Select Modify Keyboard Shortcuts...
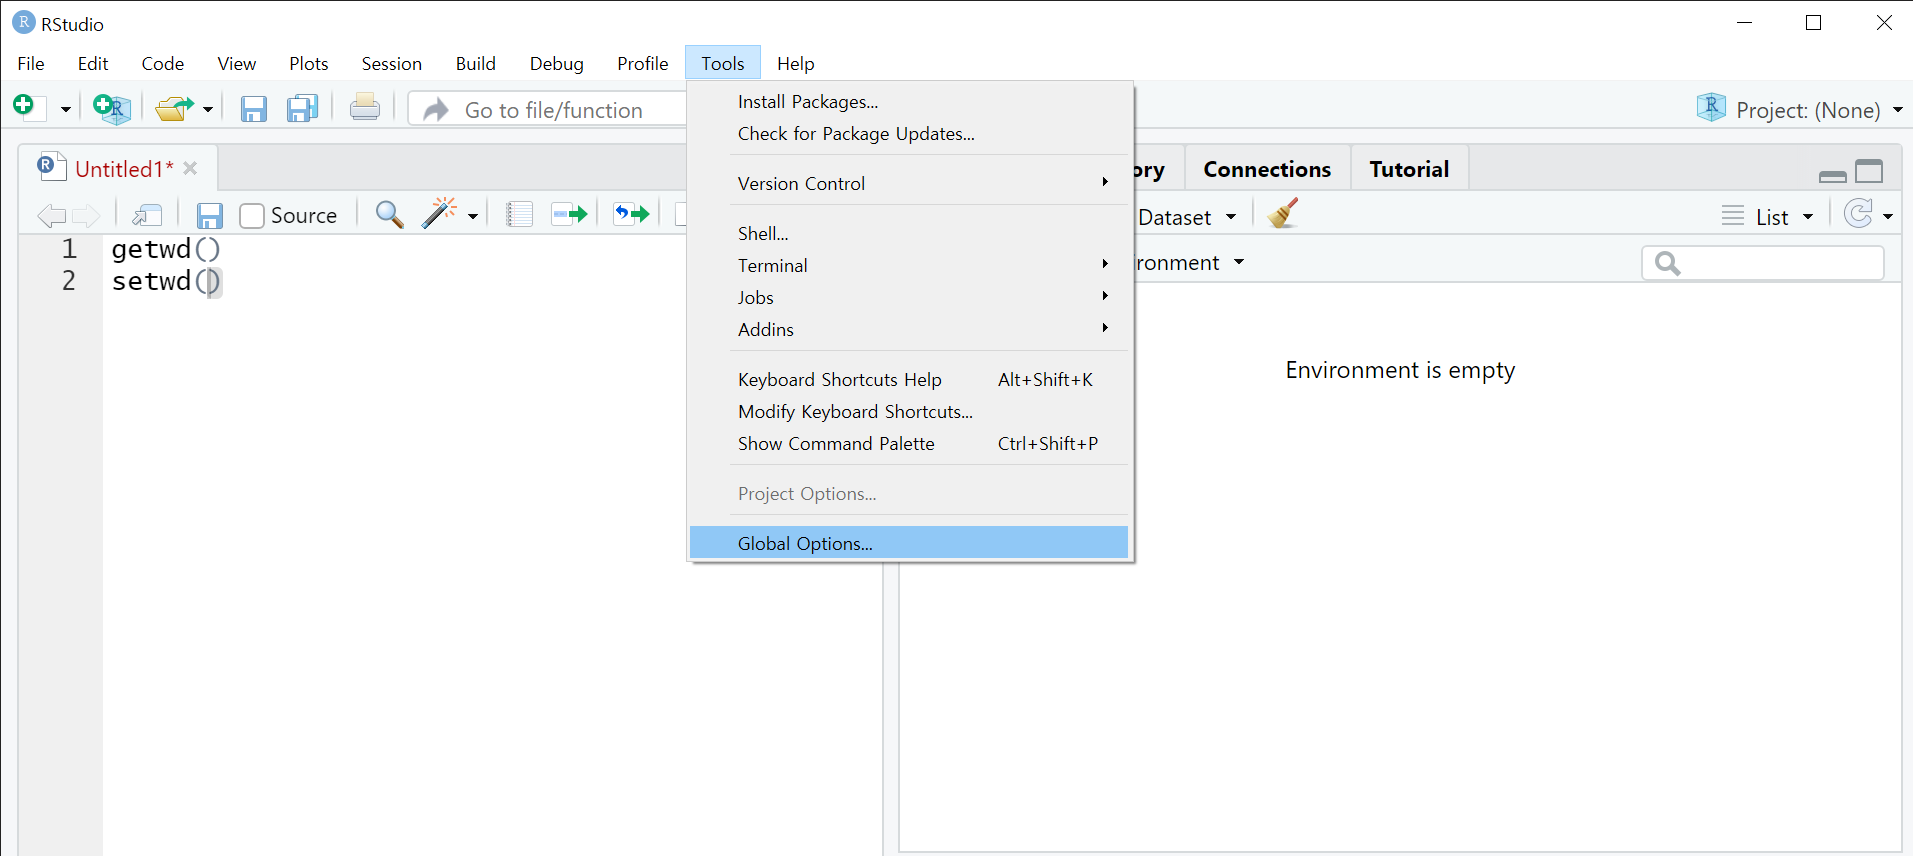This screenshot has height=856, width=1913. [x=909, y=412]
